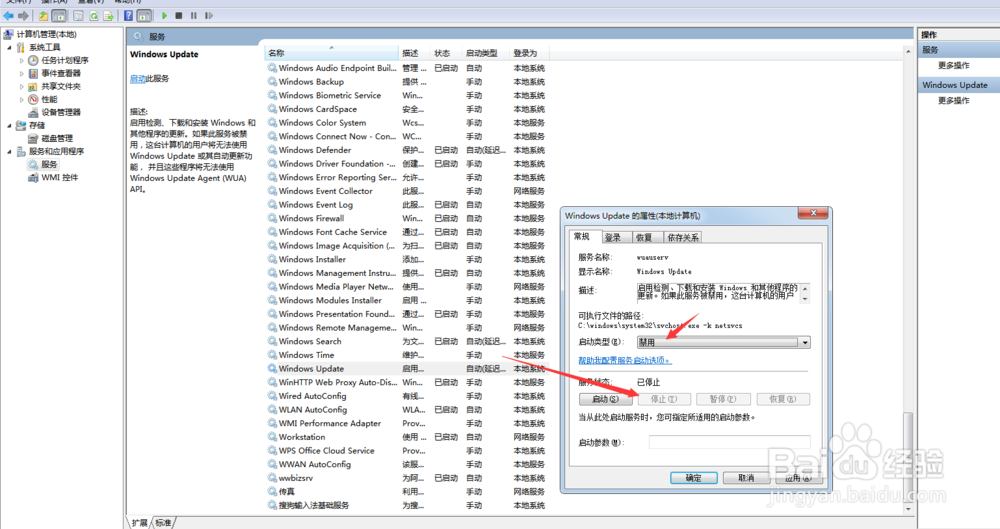This screenshot has height=529, width=1000.
Task: Click gear icon of WLAN AutoConfig service
Action: pyautogui.click(x=272, y=409)
